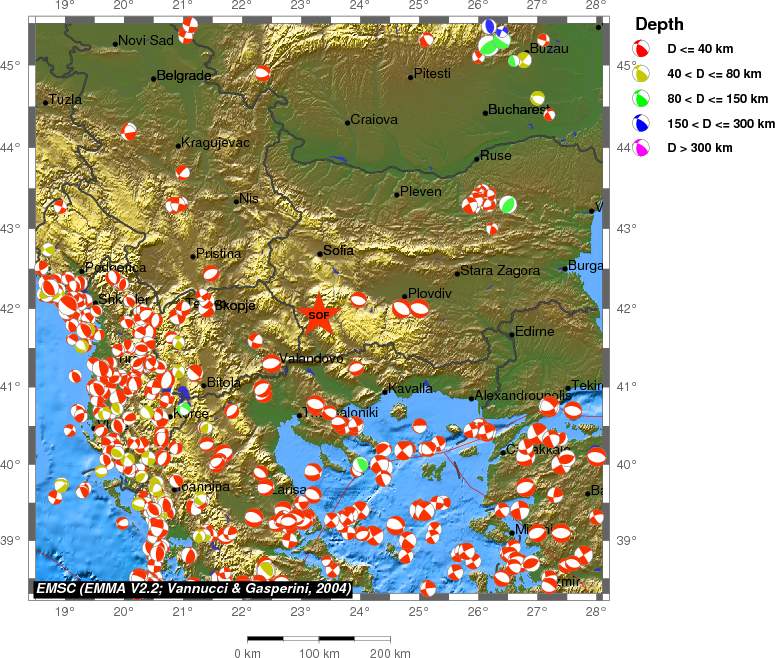Viewport: 775px width, 658px height.
Task: Click the Kragujevac city label
Action: tap(215, 143)
